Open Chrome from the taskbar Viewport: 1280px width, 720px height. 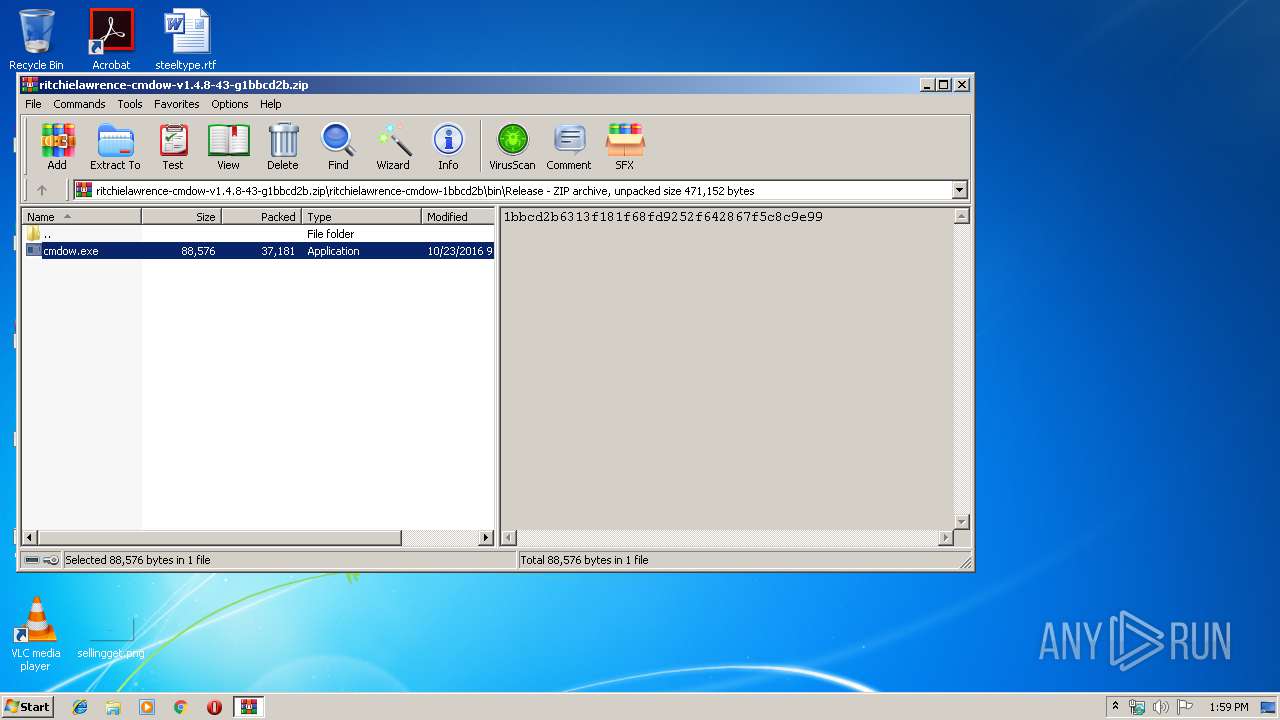pos(180,707)
